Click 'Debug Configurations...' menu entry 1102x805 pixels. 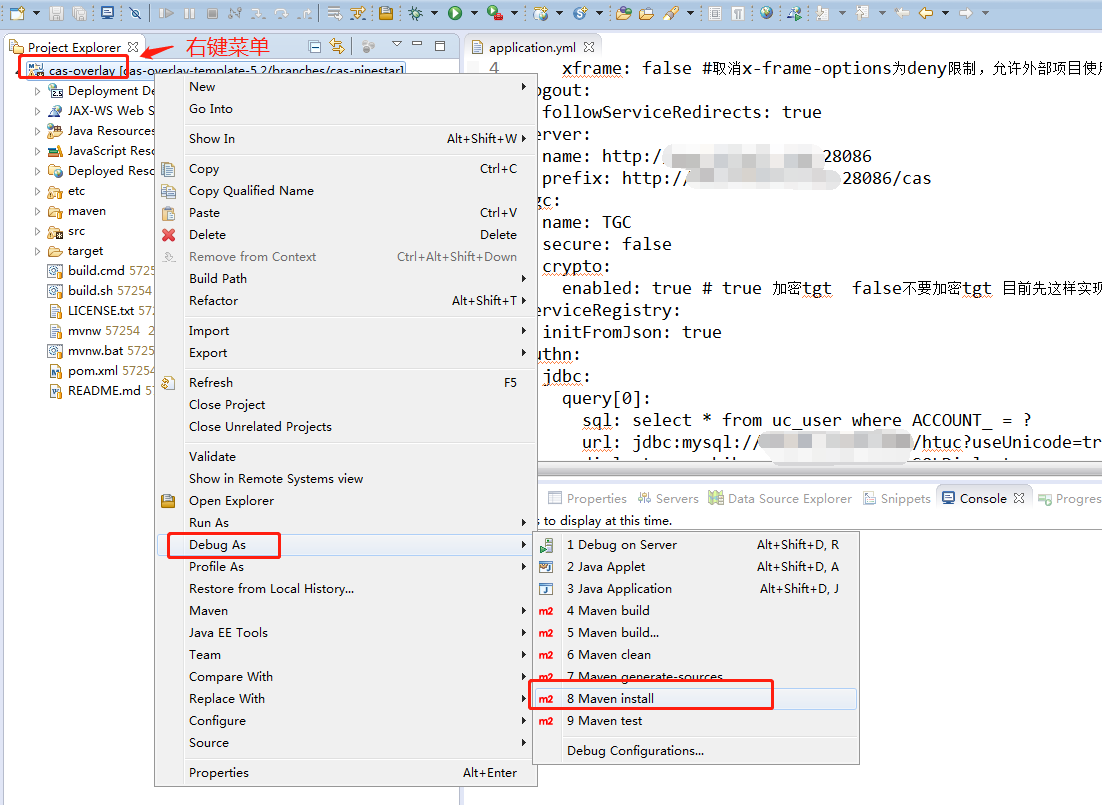pyautogui.click(x=635, y=750)
